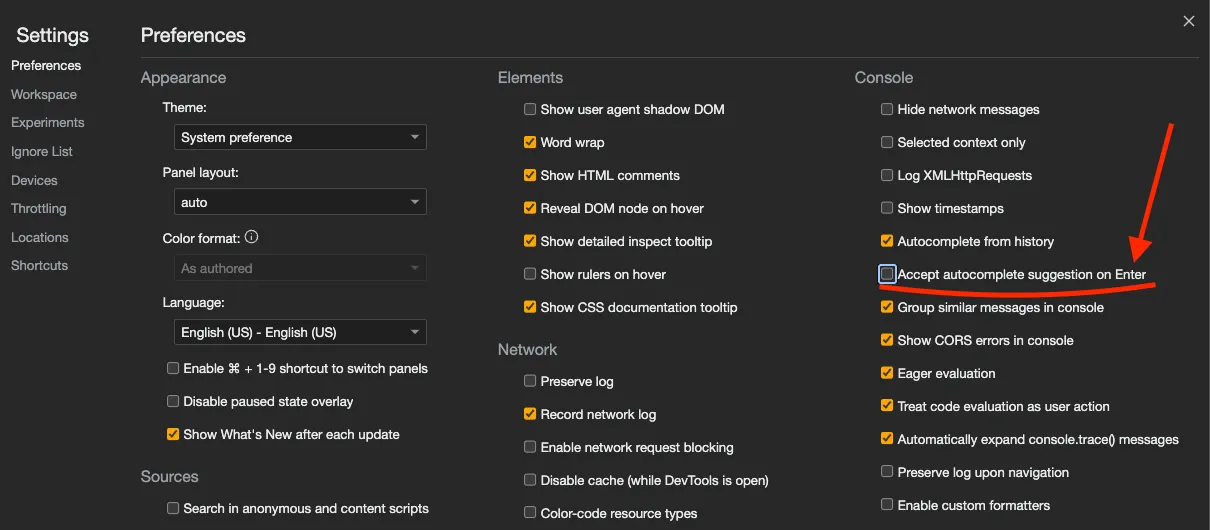Toggle Preserve log under Network
1210x530 pixels.
point(530,381)
